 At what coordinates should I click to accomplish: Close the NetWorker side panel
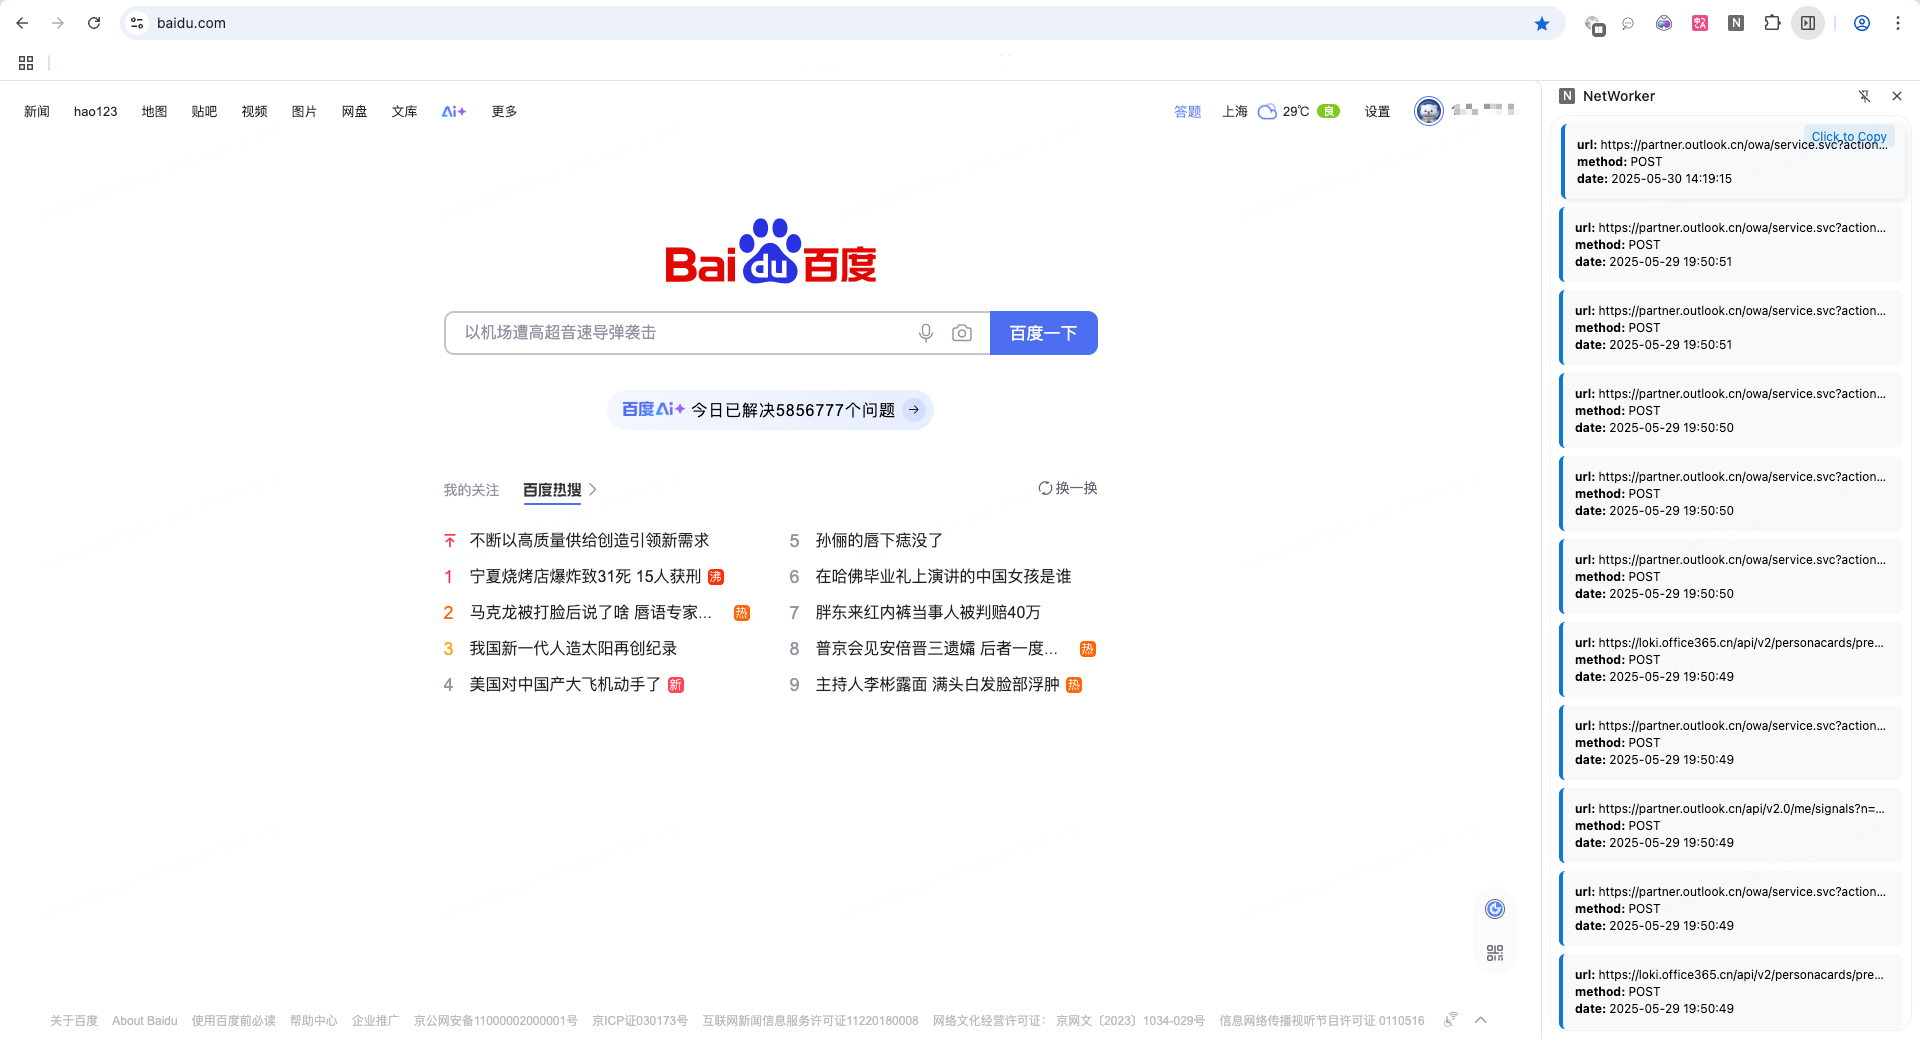[x=1897, y=96]
